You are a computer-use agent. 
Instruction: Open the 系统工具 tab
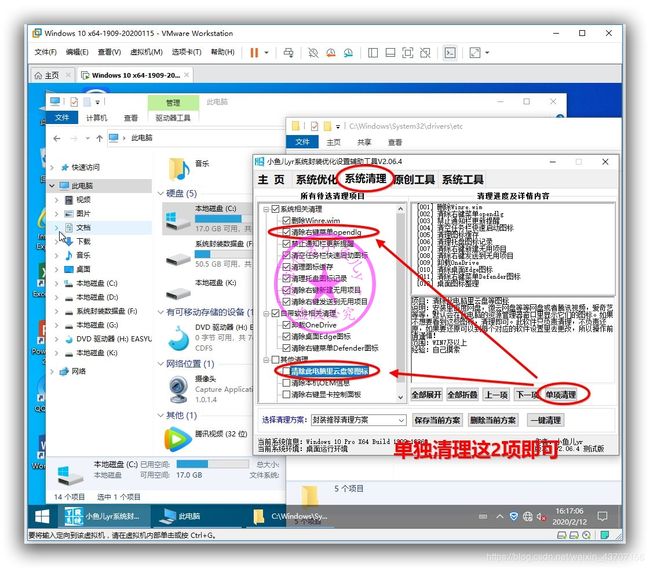[463, 180]
